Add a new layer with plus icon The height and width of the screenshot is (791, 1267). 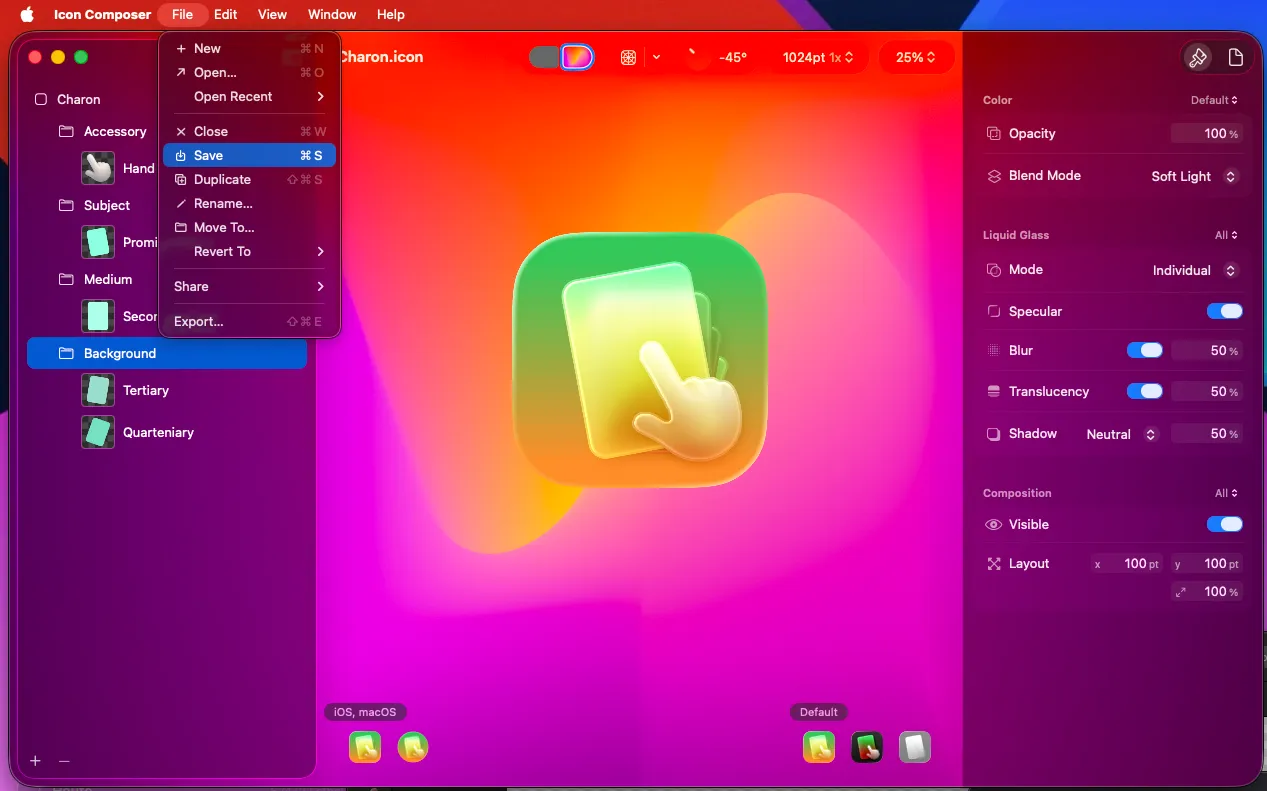click(35, 761)
